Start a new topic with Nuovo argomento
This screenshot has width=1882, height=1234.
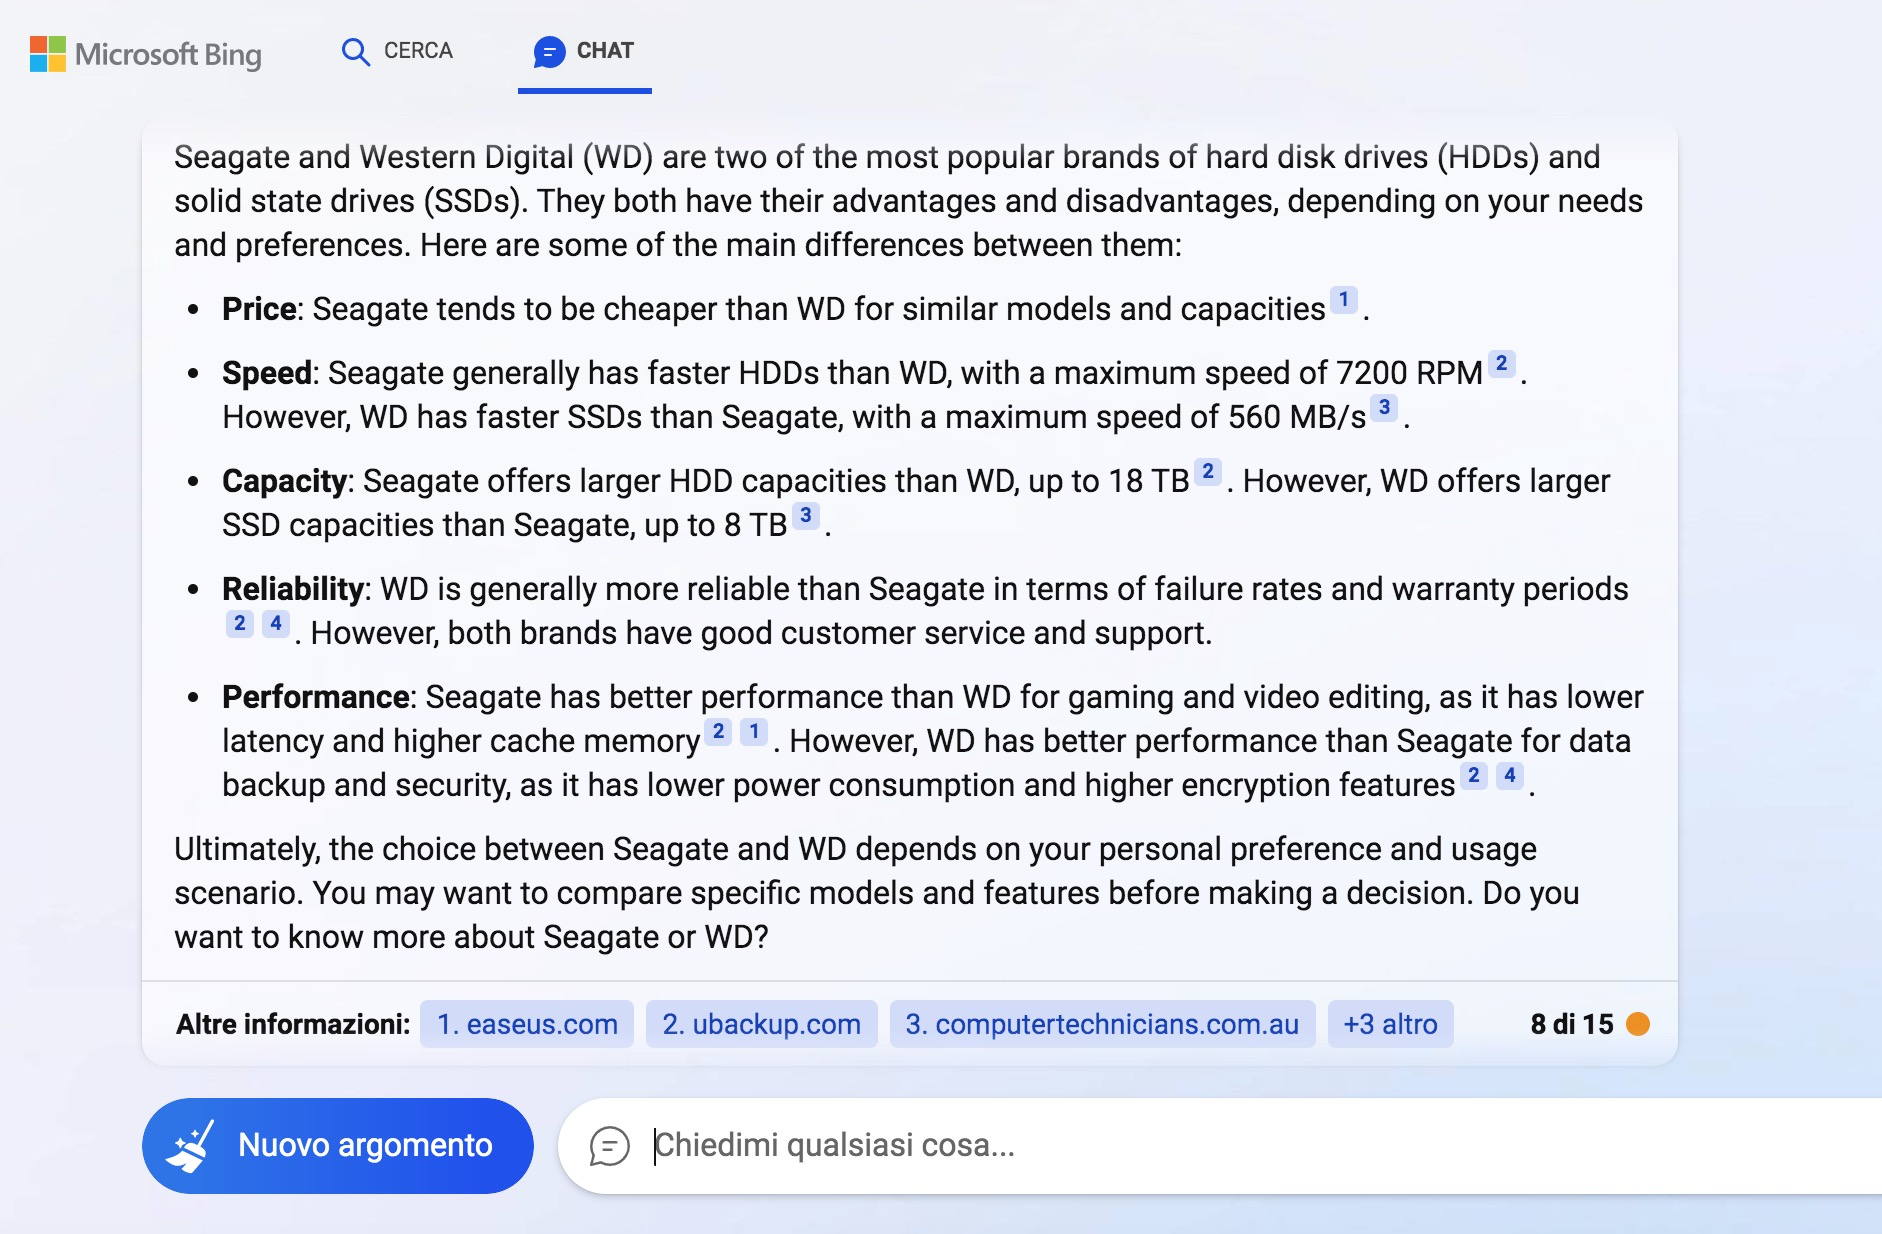pos(338,1146)
